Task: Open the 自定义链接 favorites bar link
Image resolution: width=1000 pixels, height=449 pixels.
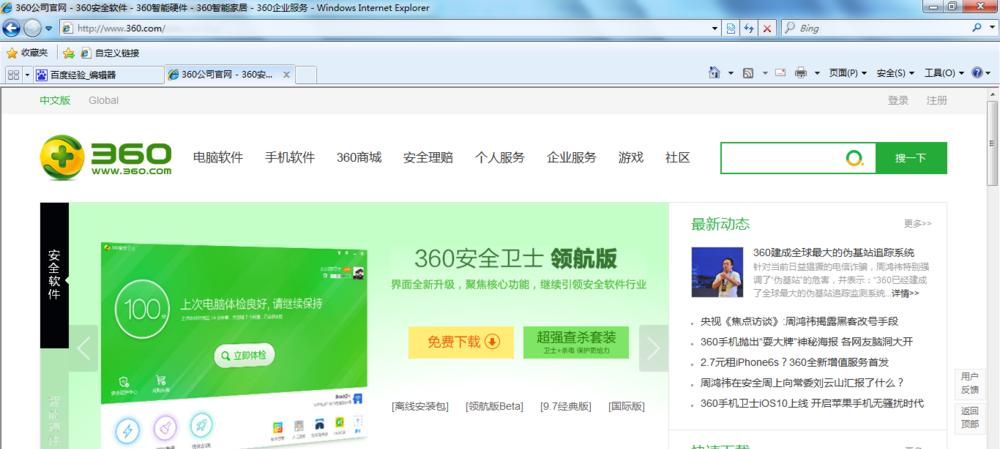Action: (x=110, y=53)
